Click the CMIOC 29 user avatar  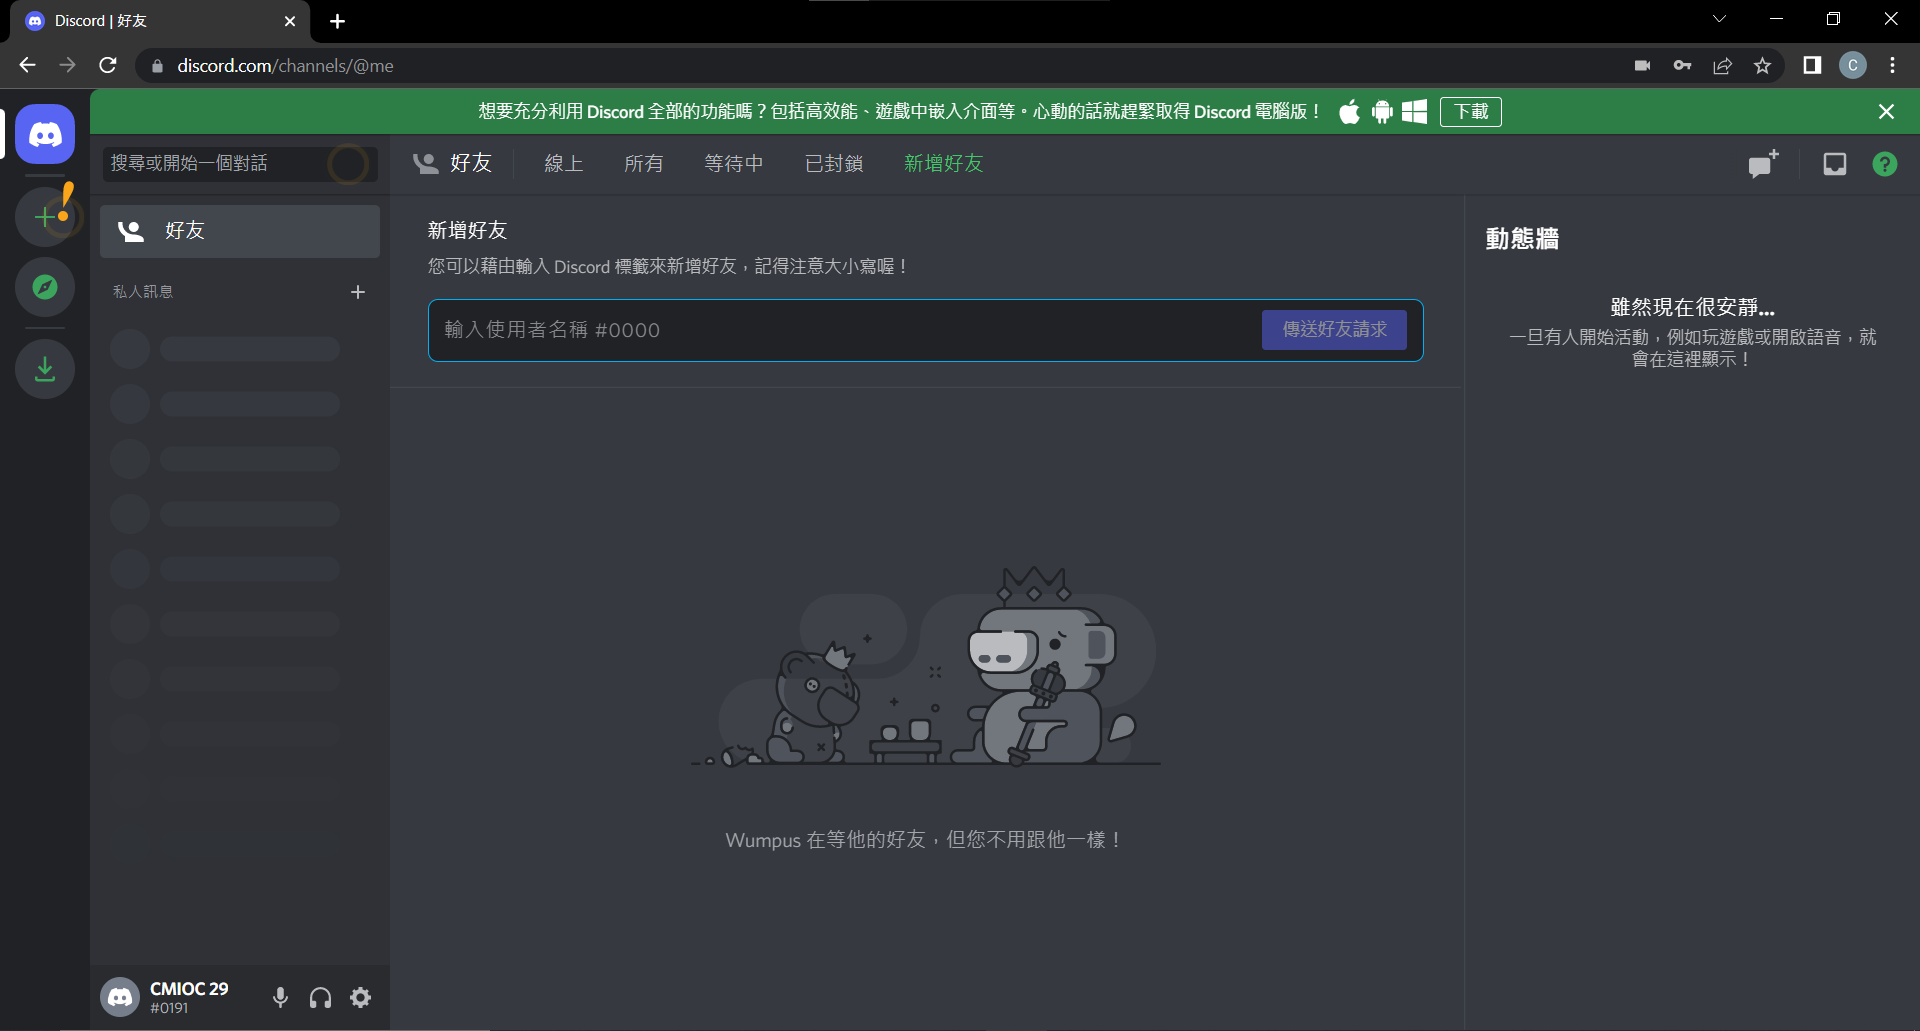click(120, 997)
